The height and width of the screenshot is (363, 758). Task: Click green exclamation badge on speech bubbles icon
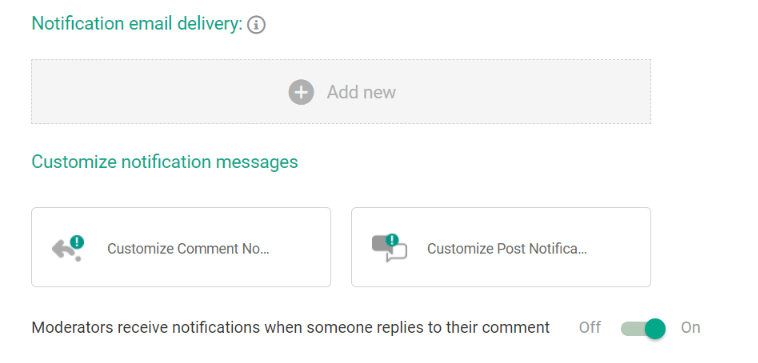click(392, 240)
